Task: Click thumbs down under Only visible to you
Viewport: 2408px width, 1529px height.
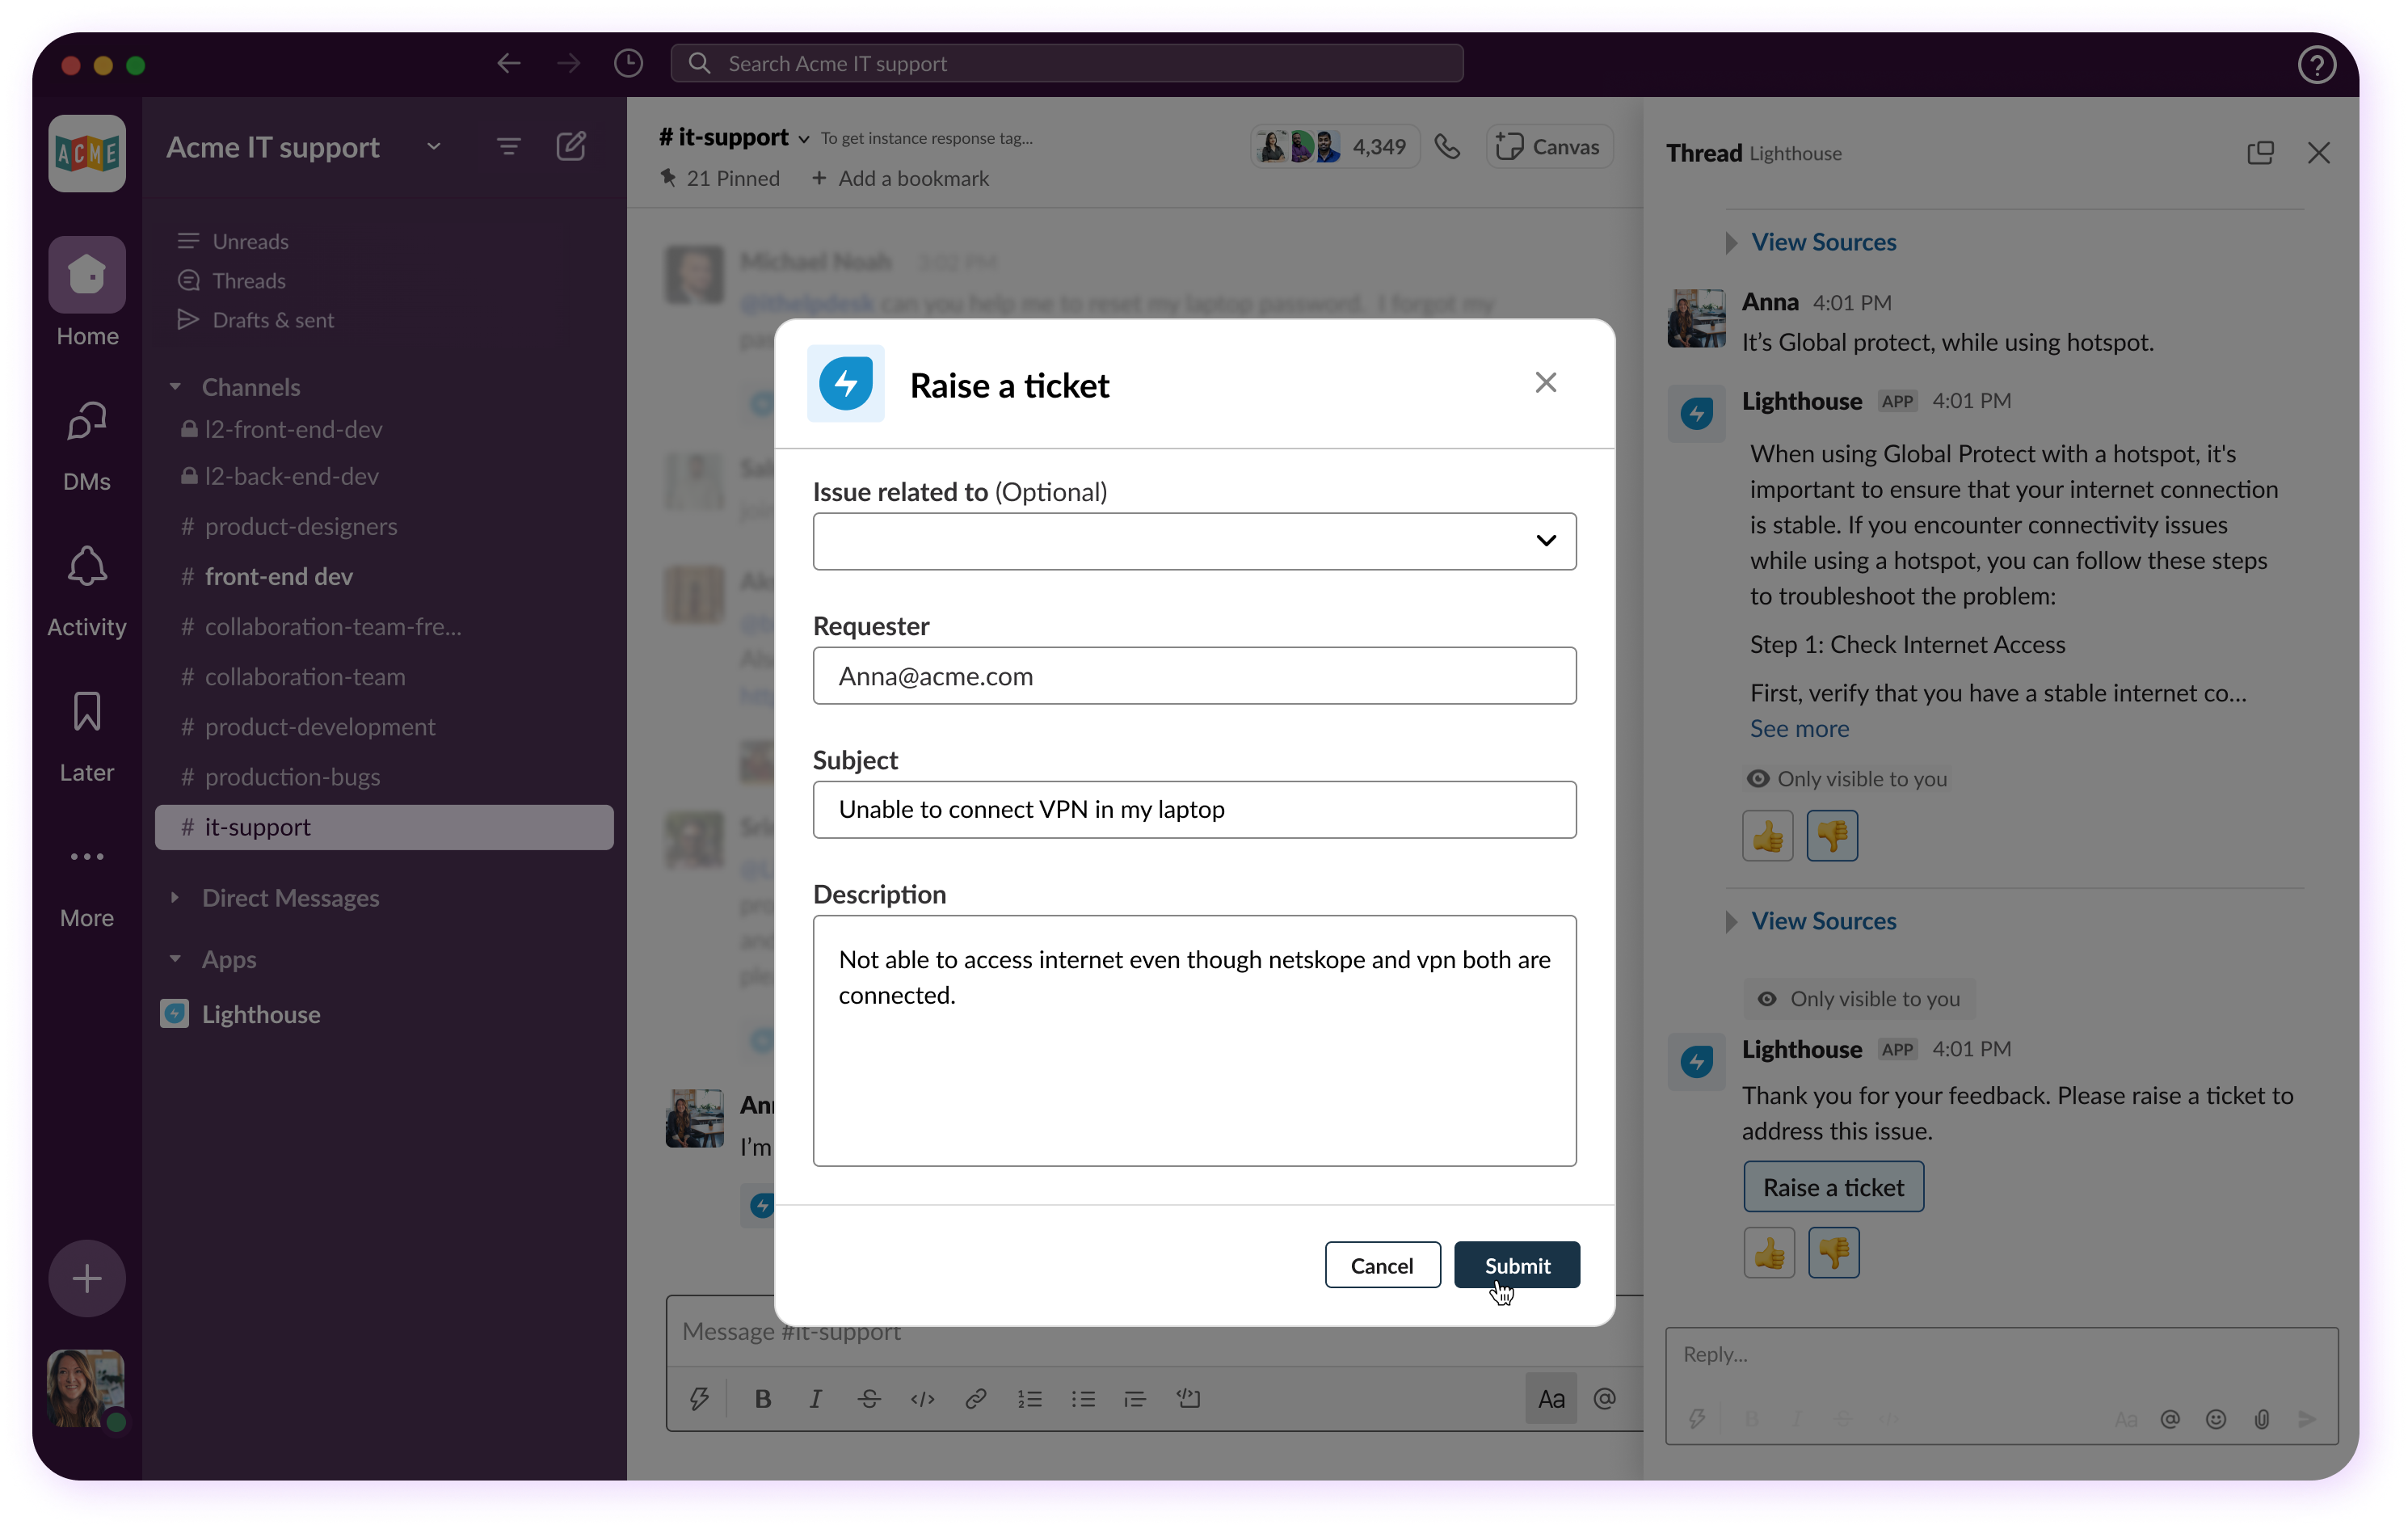Action: 1832,836
